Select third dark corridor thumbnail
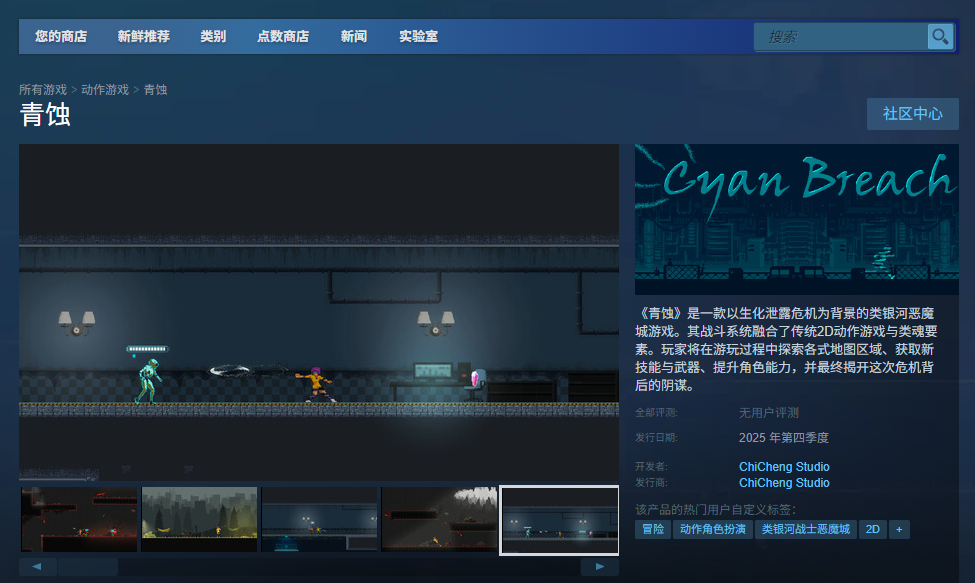Screen dimensions: 975x583 319,520
